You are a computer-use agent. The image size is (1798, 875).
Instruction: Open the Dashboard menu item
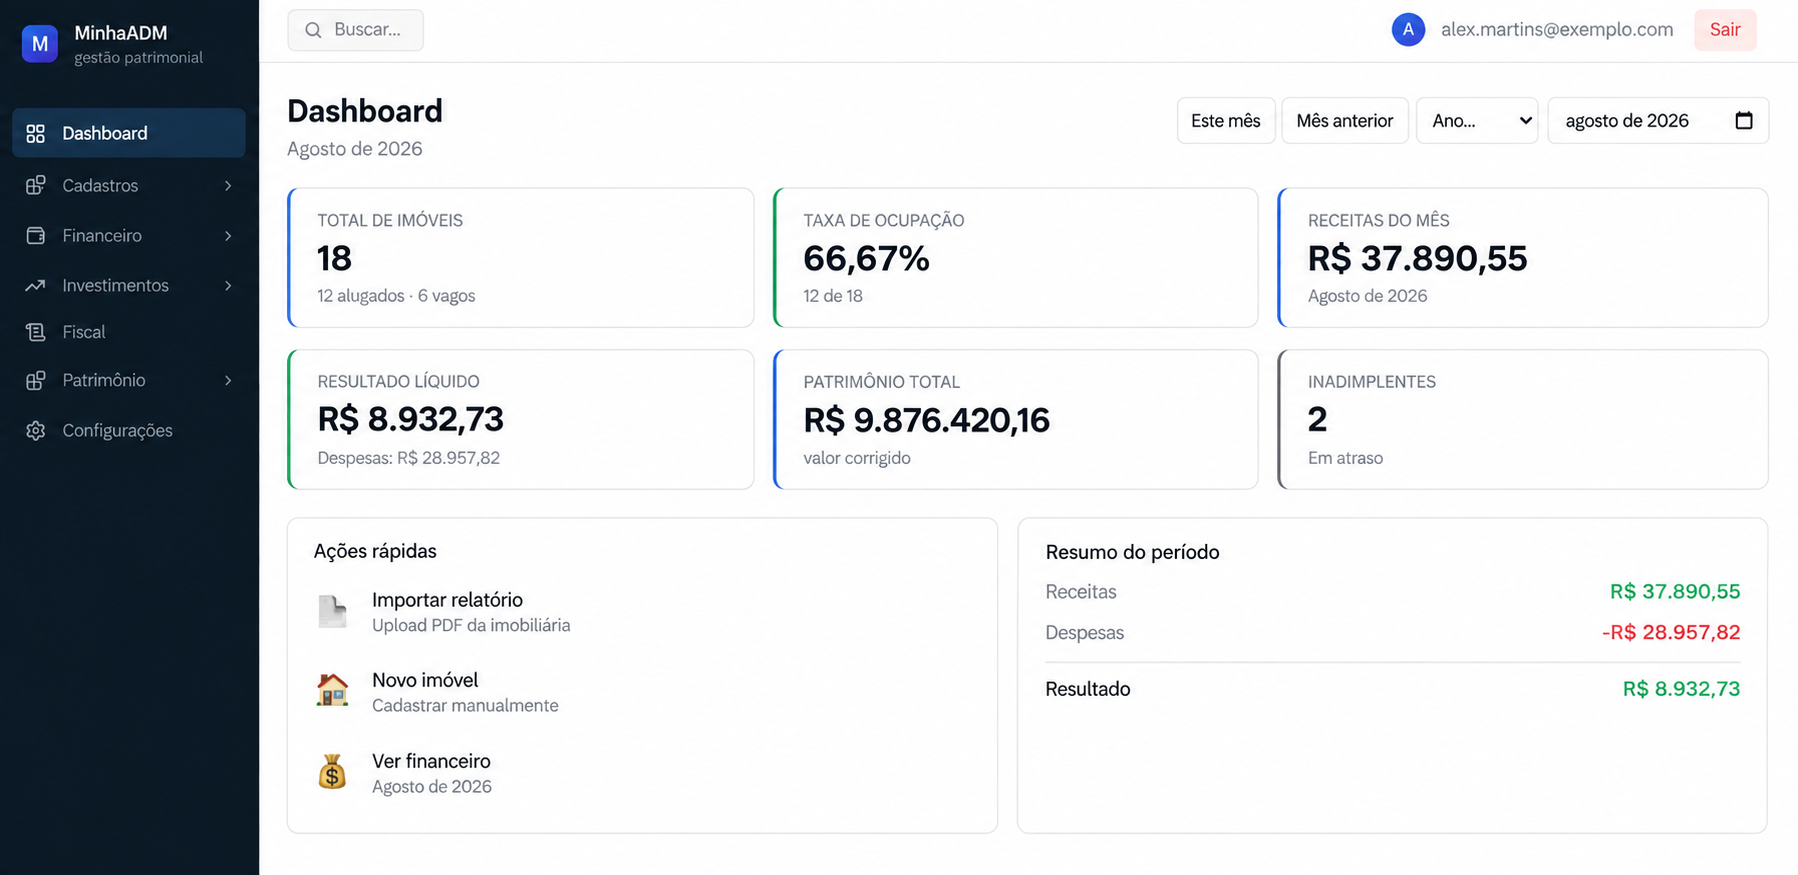click(129, 133)
